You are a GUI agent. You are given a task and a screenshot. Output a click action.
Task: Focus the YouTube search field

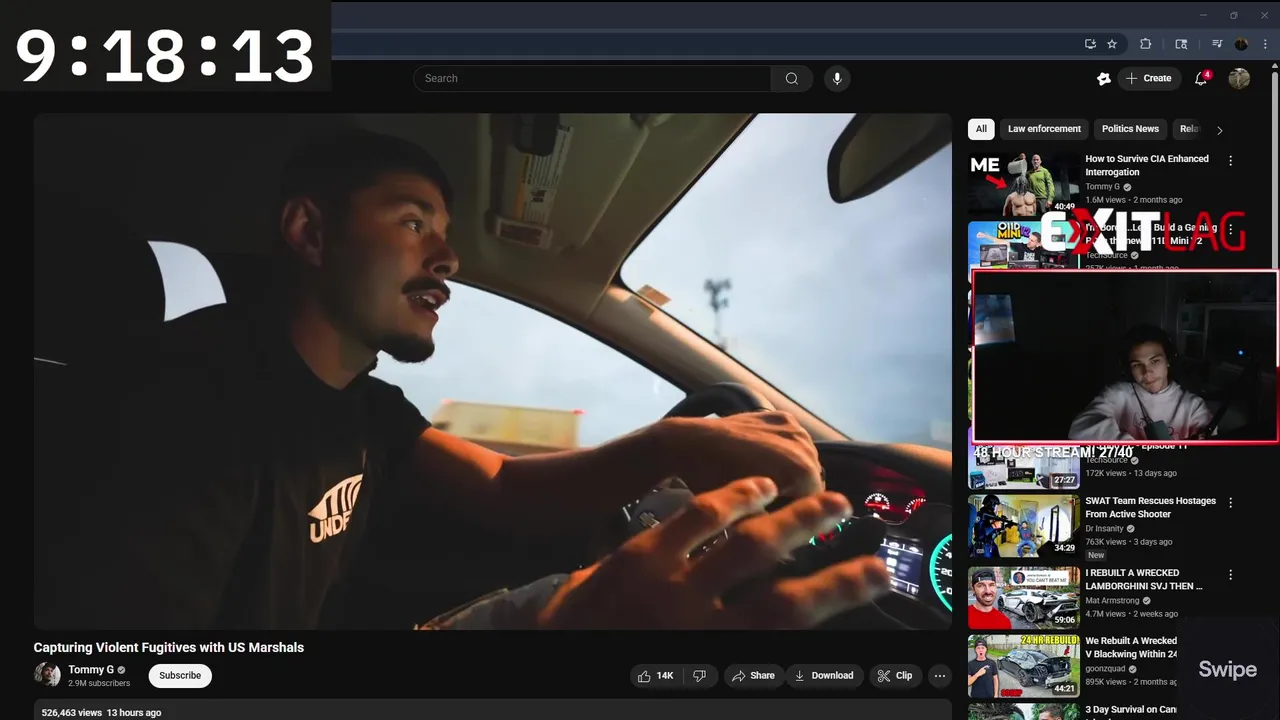tap(592, 78)
